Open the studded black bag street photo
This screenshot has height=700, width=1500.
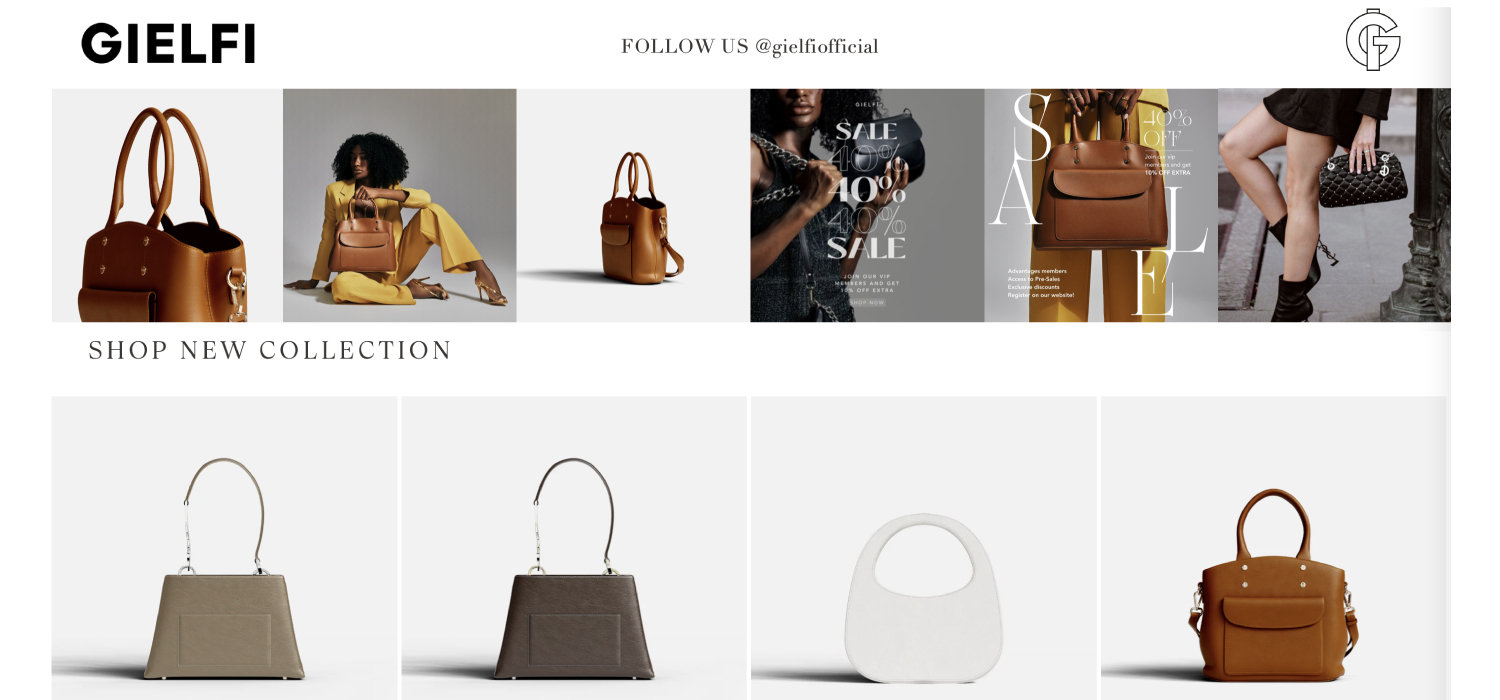pyautogui.click(x=1334, y=205)
